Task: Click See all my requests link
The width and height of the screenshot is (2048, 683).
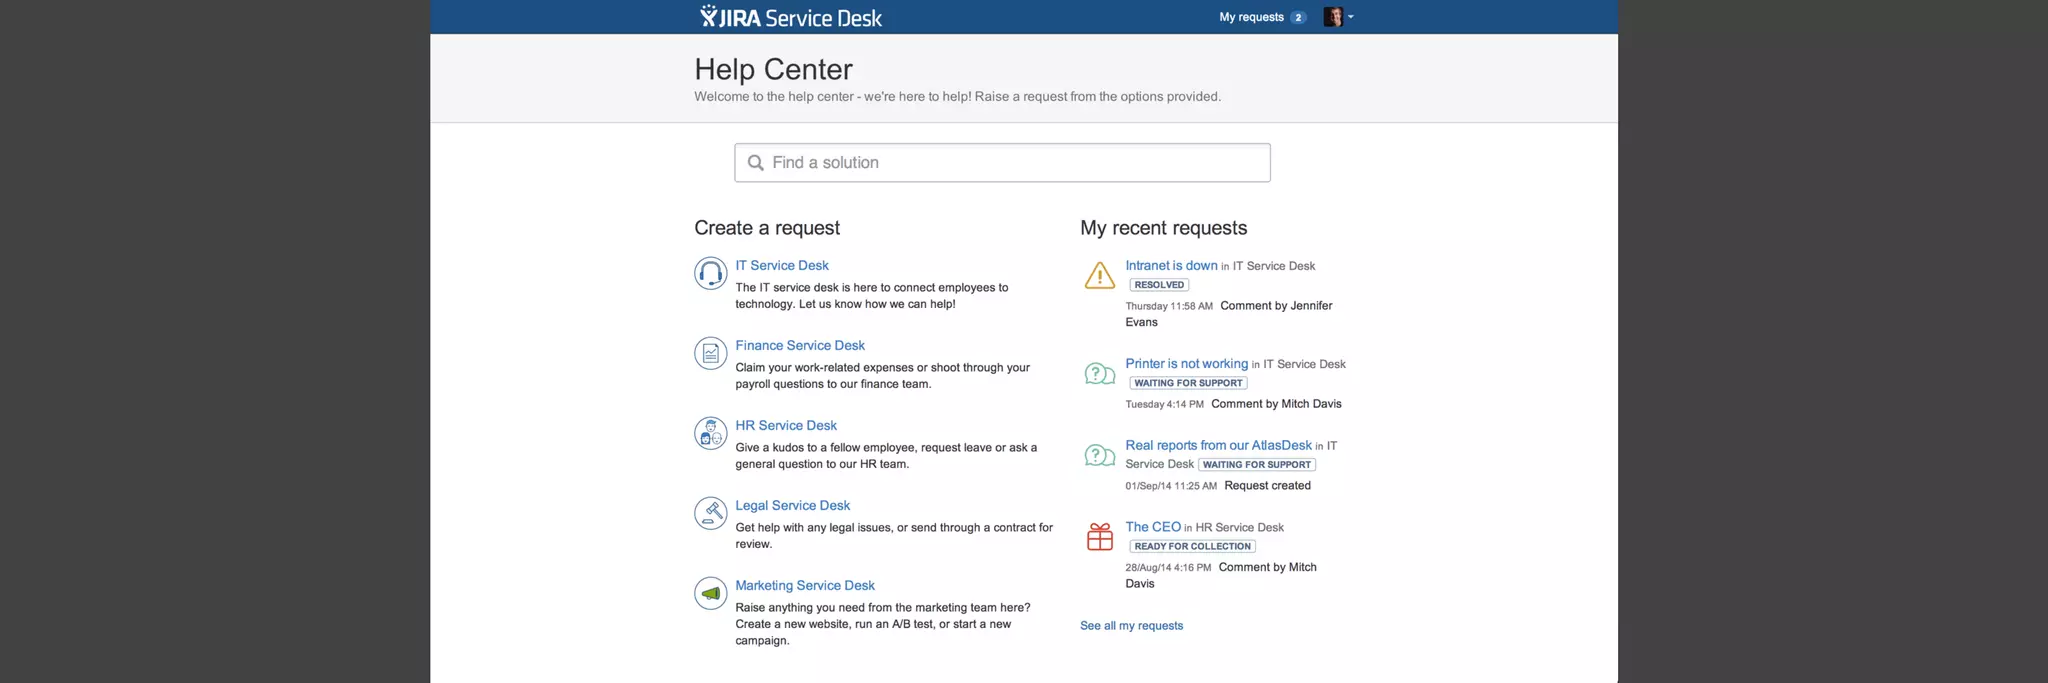Action: (x=1131, y=626)
